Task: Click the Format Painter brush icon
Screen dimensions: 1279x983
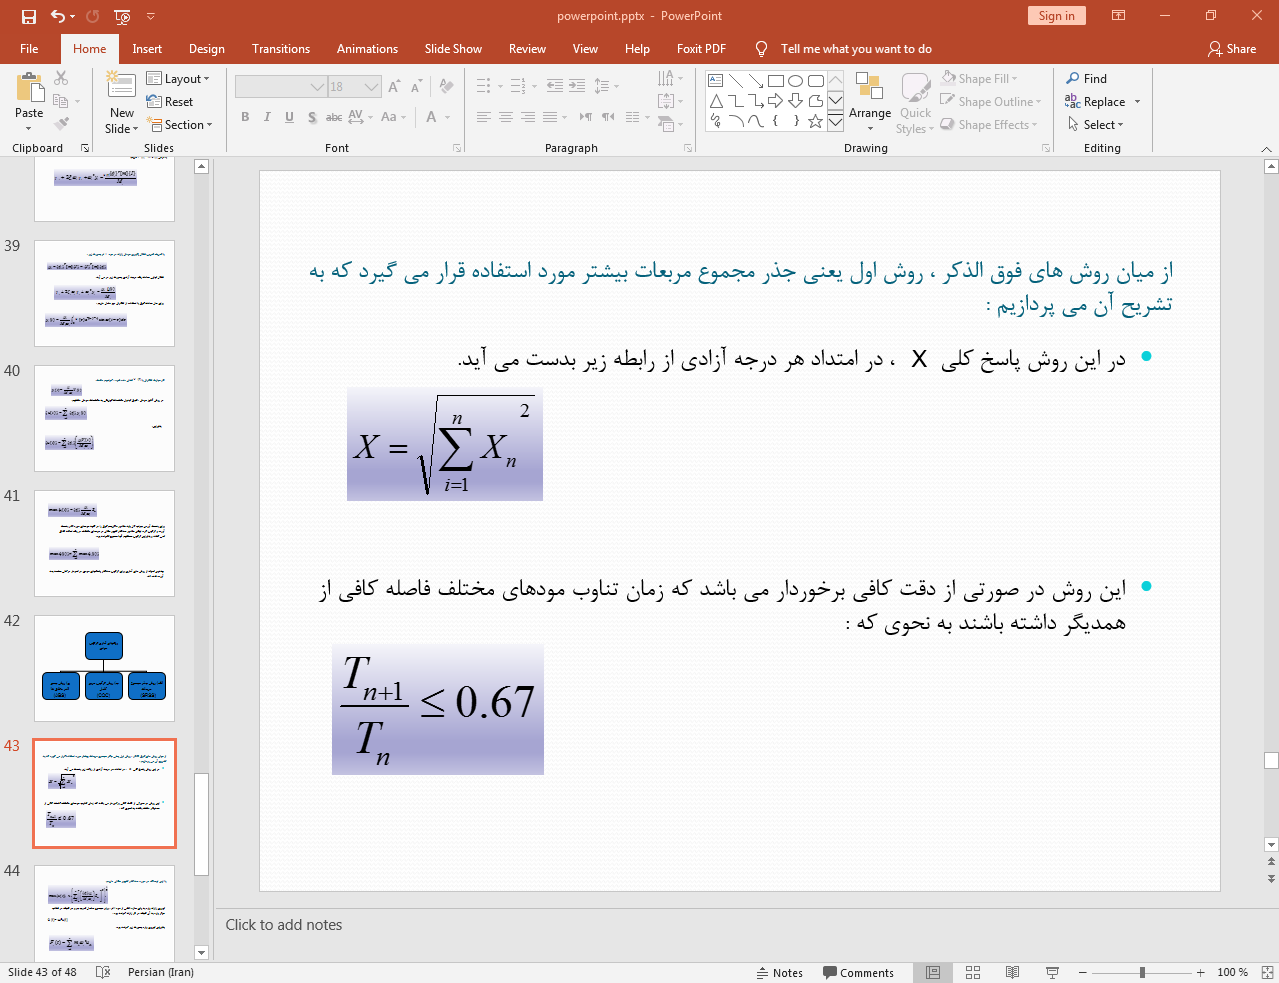Action: pos(61,124)
